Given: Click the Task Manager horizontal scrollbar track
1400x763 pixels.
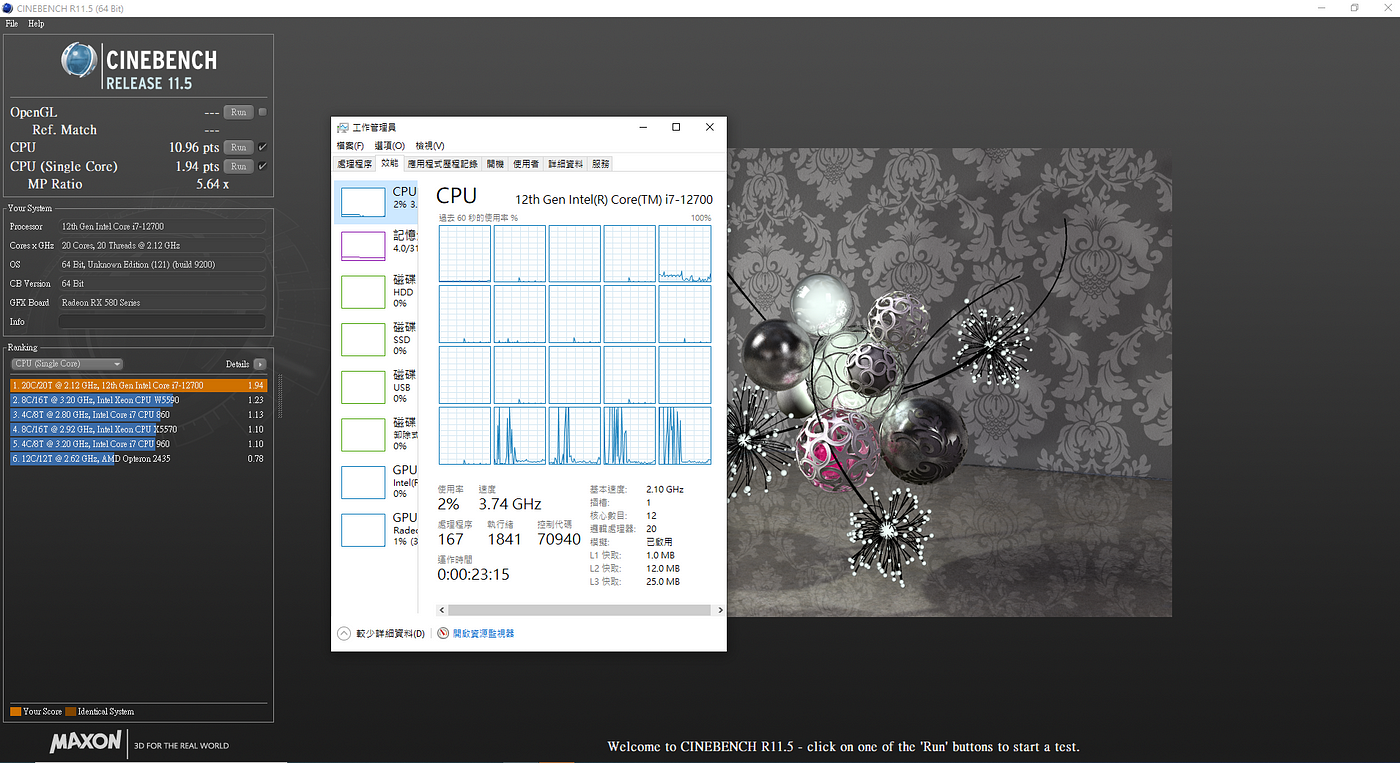Looking at the screenshot, I should (581, 609).
